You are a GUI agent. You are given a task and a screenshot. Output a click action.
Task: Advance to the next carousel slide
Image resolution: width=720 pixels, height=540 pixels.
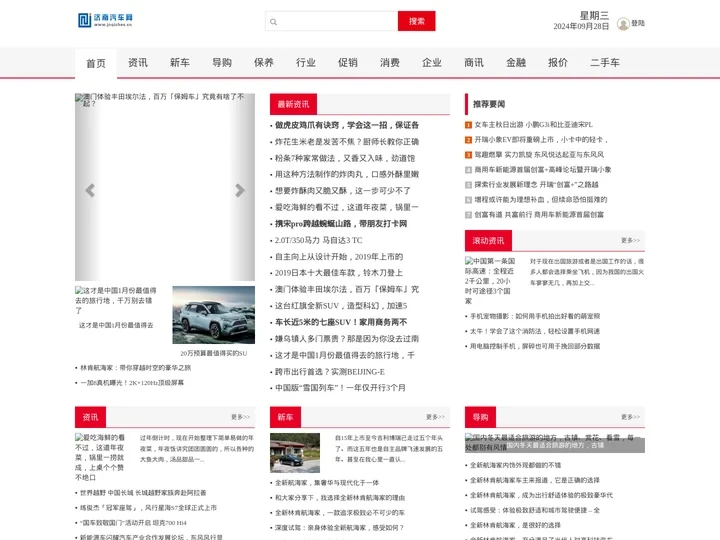tap(240, 190)
